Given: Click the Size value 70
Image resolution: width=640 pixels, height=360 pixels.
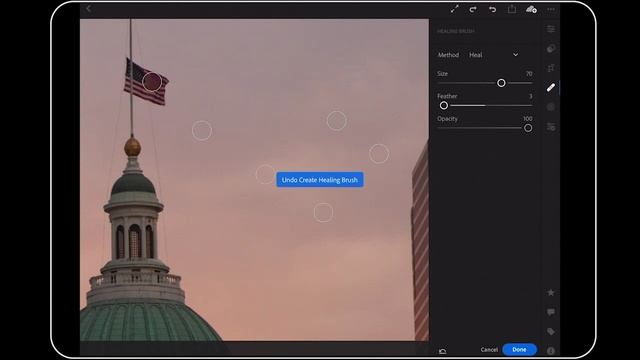Looking at the screenshot, I should click(529, 73).
